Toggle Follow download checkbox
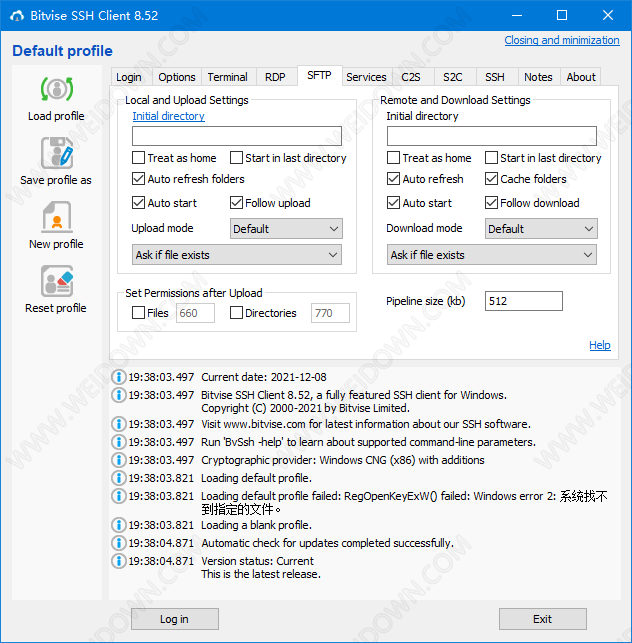The height and width of the screenshot is (643, 632). coord(491,203)
